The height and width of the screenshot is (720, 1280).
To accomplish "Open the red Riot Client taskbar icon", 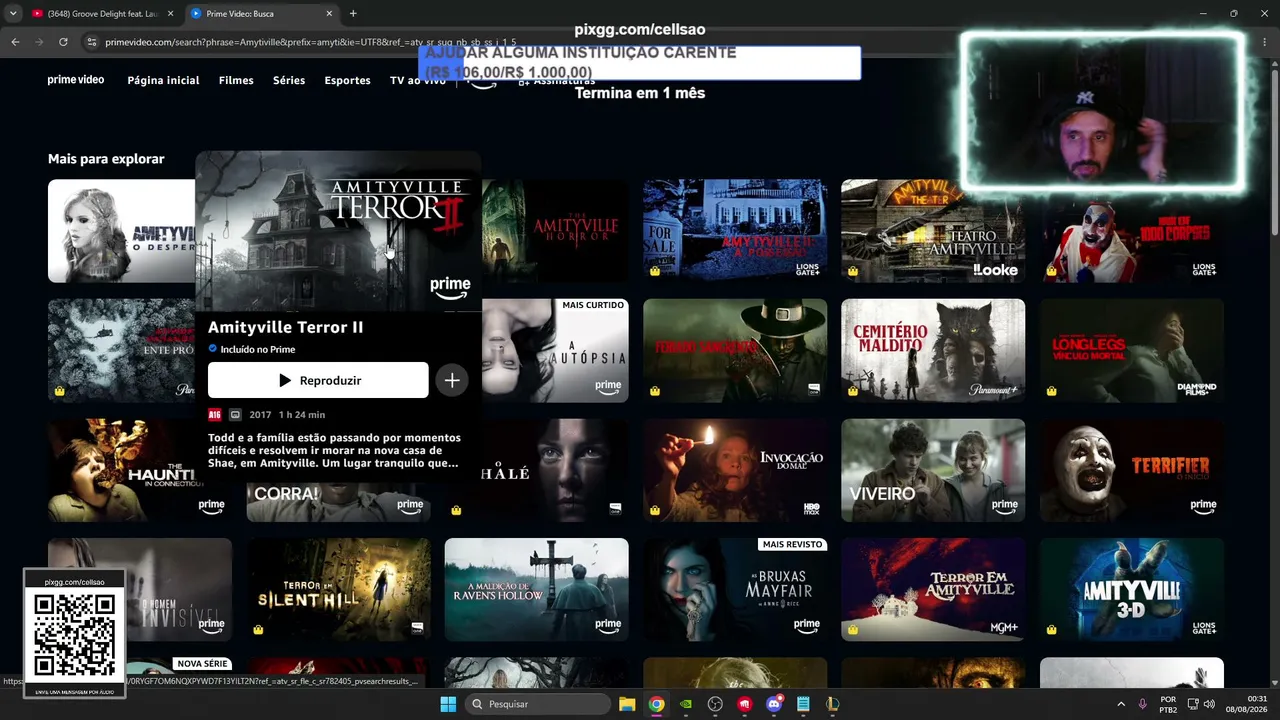I will point(744,704).
